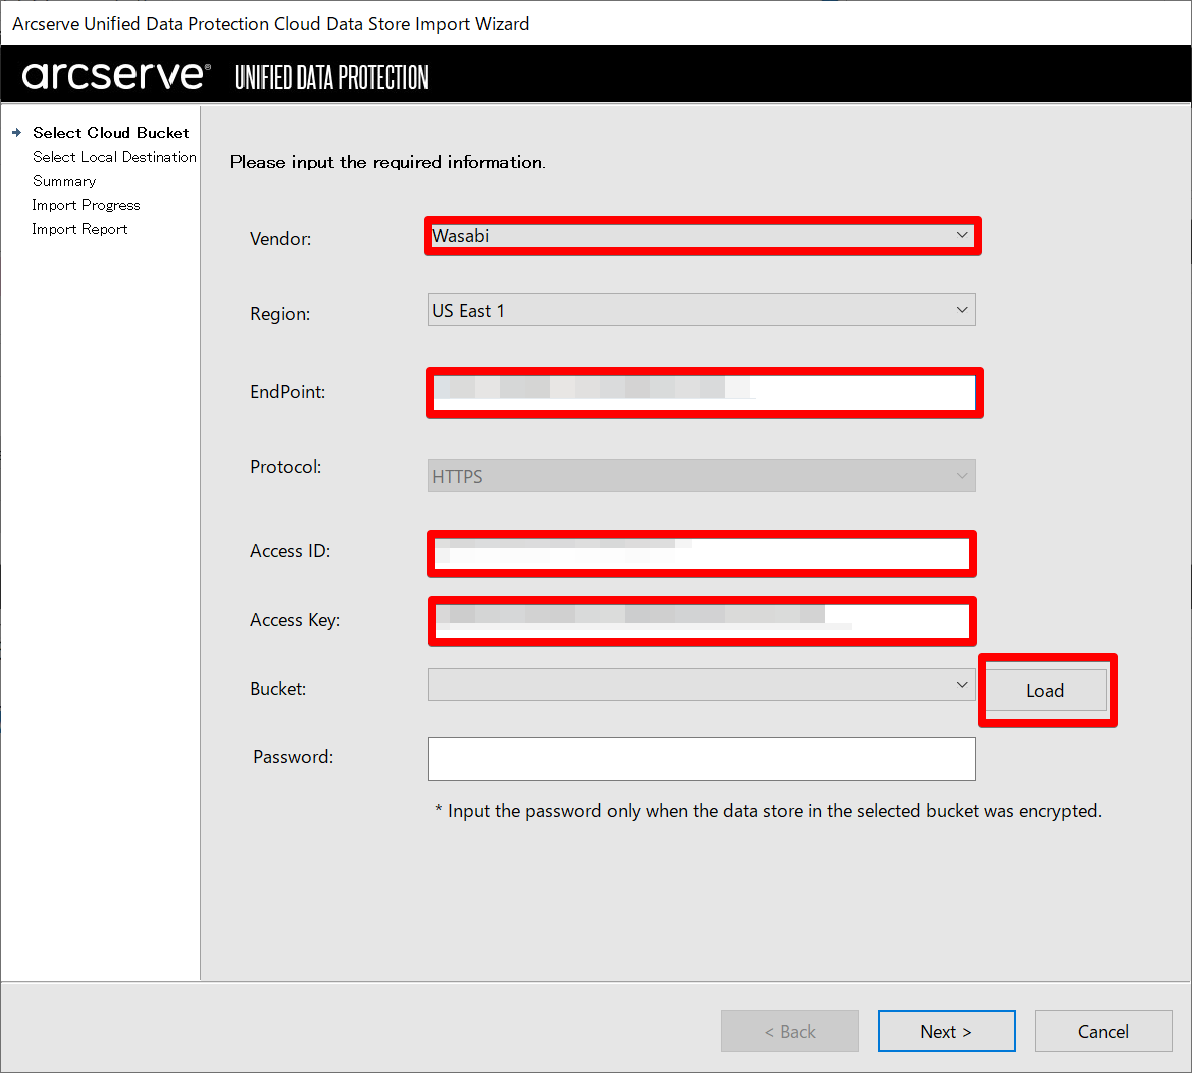Click the Access Key input field

702,621
